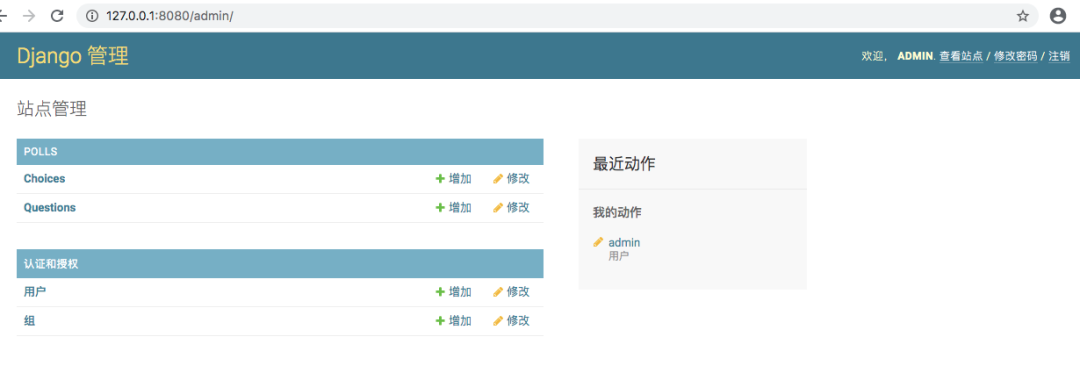Click the 最近动作 panel heading
Image resolution: width=1080 pixels, height=387 pixels.
(x=624, y=164)
